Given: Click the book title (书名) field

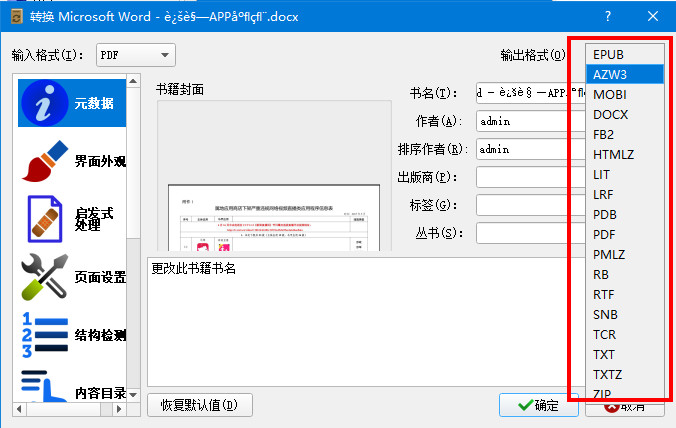Looking at the screenshot, I should tap(530, 93).
